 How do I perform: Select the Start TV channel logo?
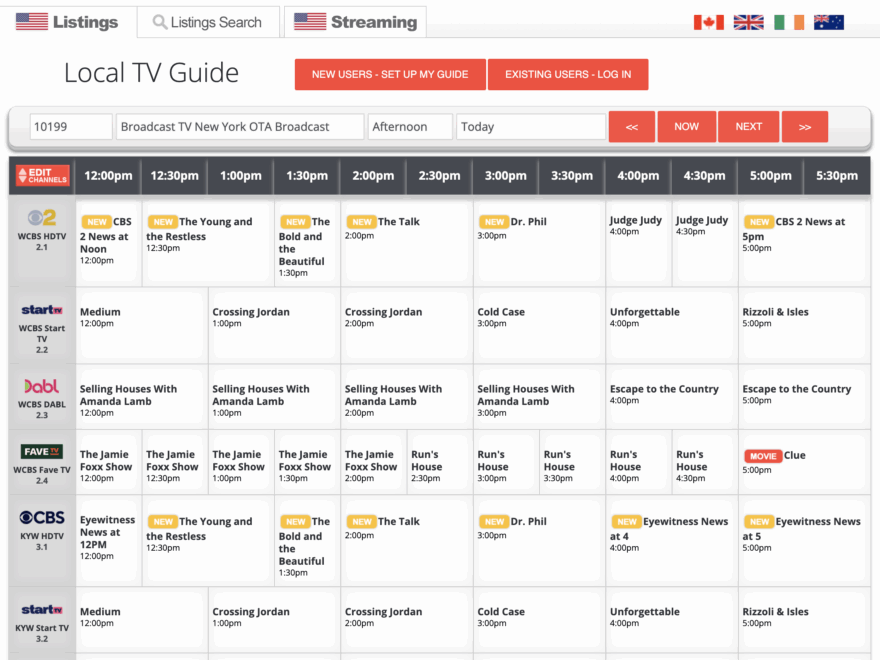tap(40, 312)
